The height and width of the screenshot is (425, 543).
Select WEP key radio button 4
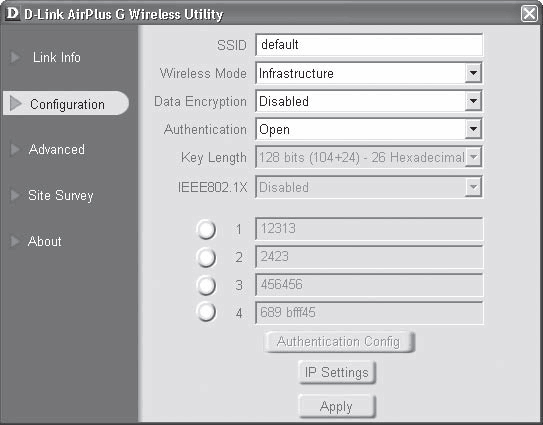[206, 311]
